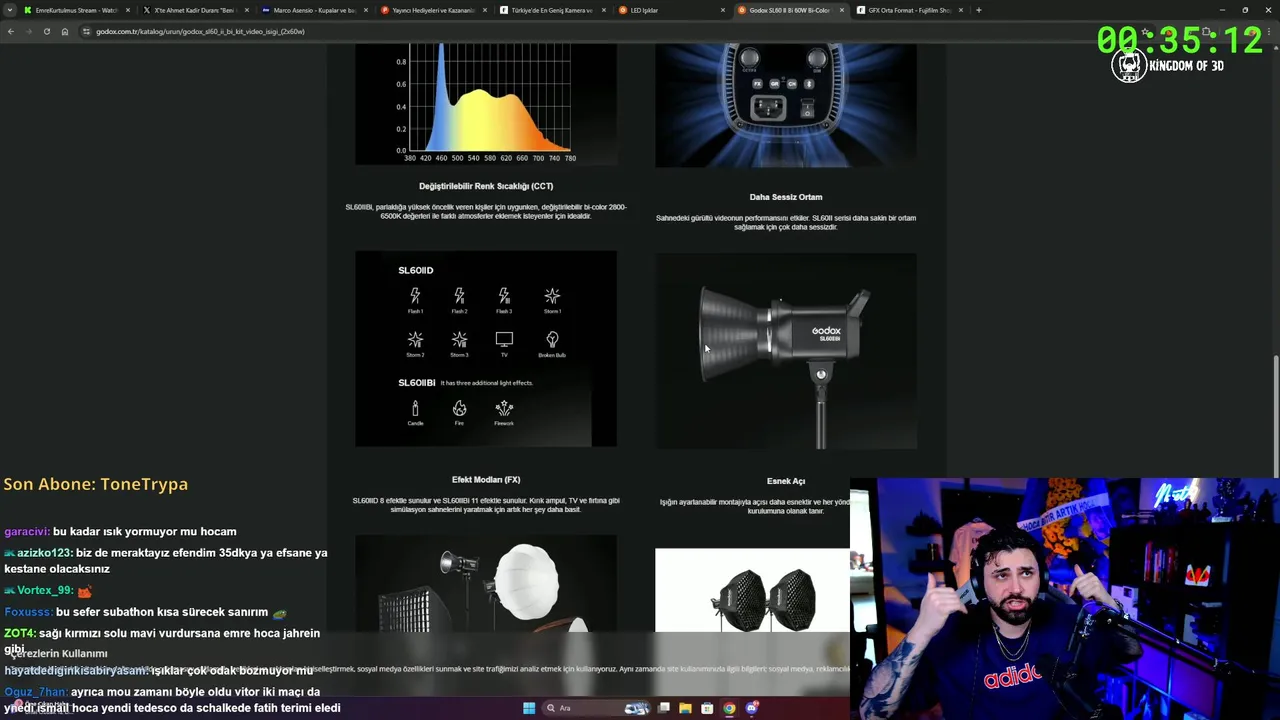Click the color spectrum CCT chart image
1280x720 pixels.
[x=486, y=105]
